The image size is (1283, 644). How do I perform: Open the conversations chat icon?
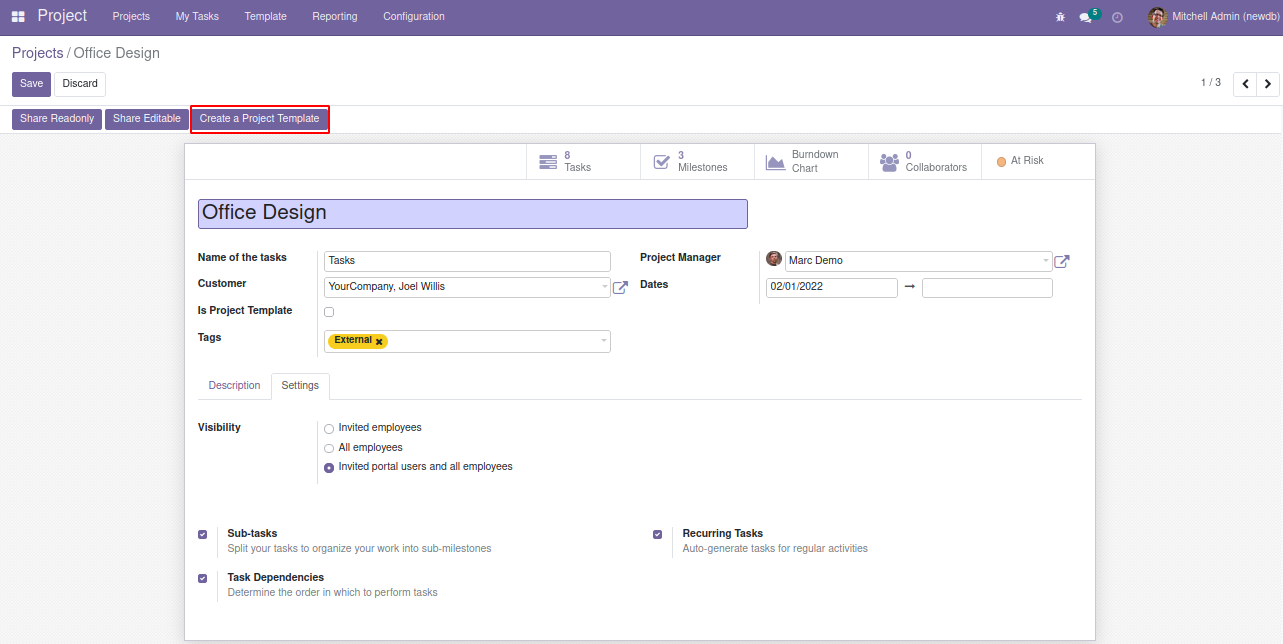click(x=1086, y=17)
